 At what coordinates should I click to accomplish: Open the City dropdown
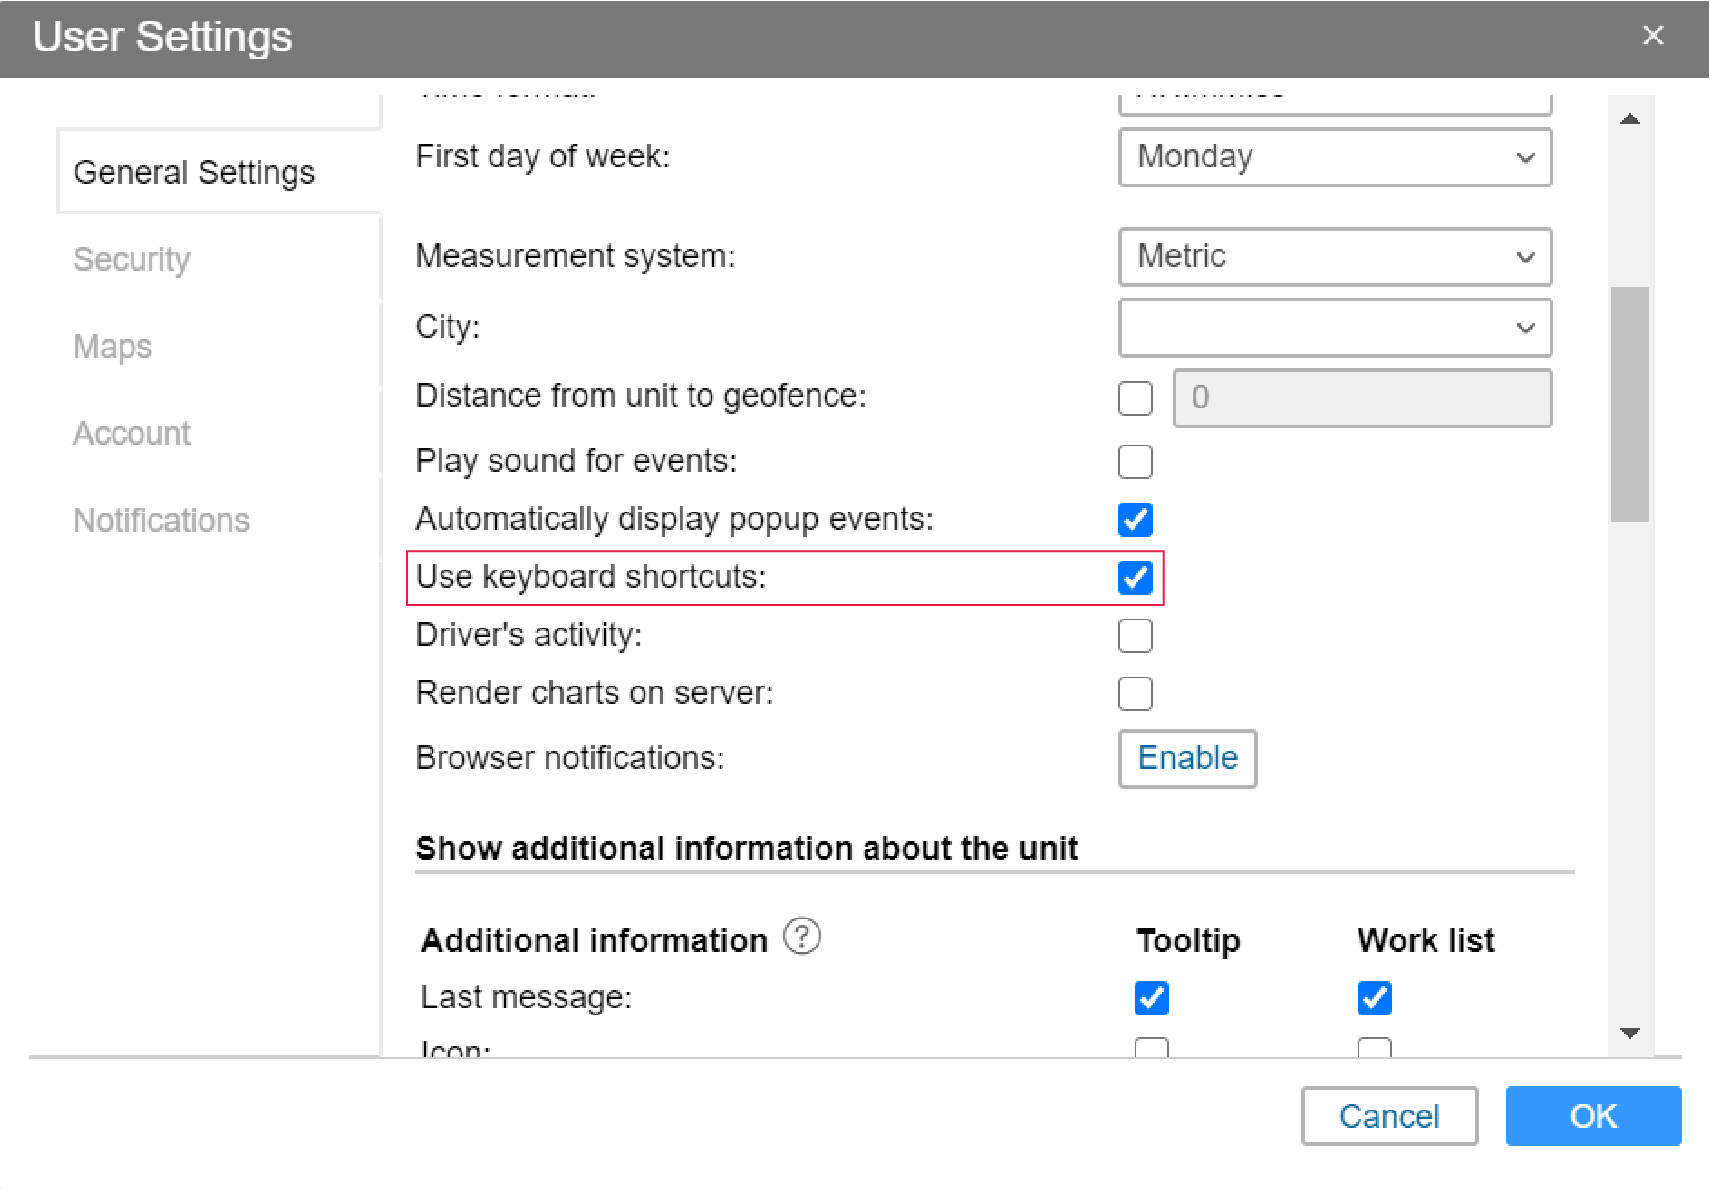click(x=1334, y=328)
